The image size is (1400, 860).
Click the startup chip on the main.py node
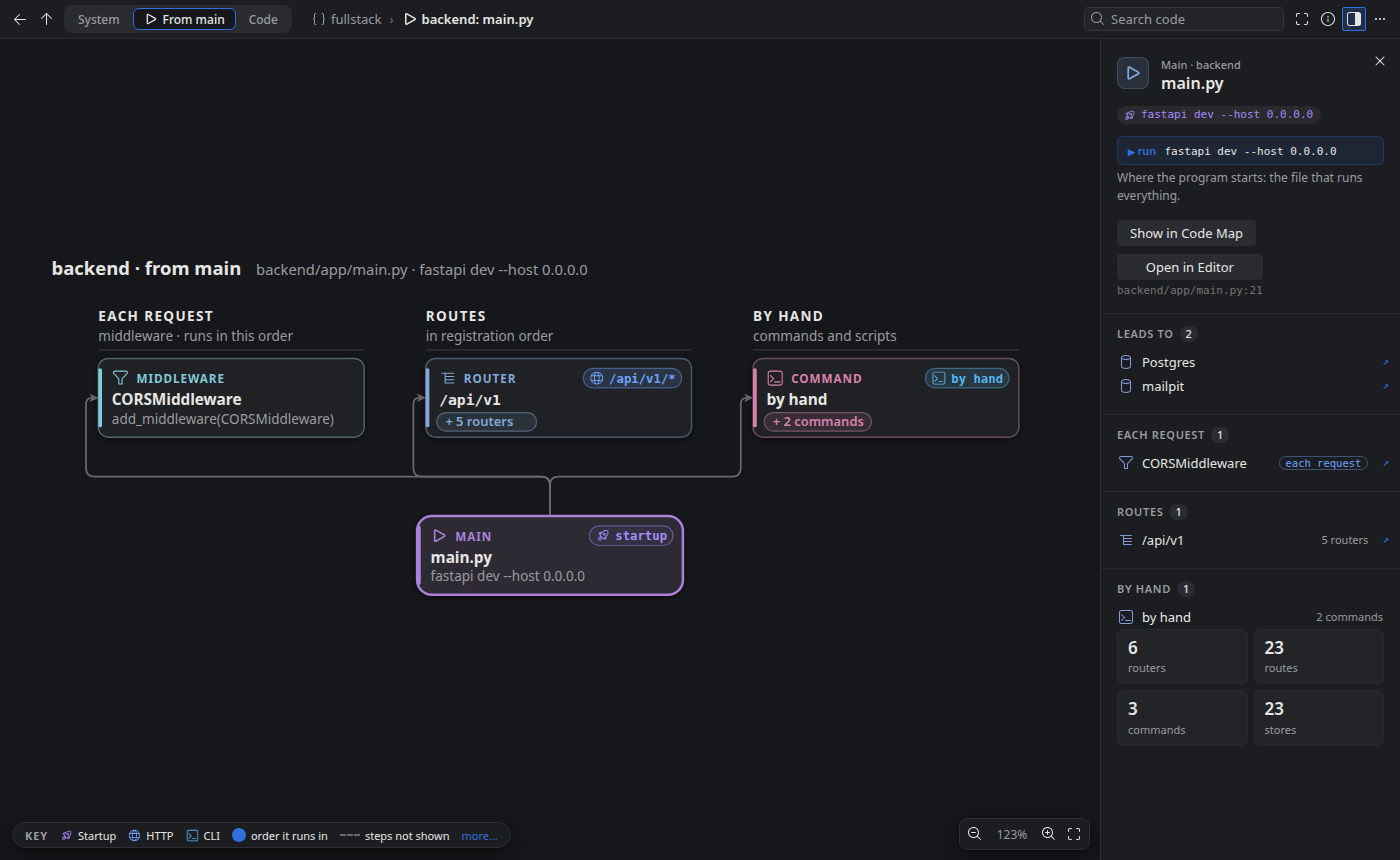632,536
